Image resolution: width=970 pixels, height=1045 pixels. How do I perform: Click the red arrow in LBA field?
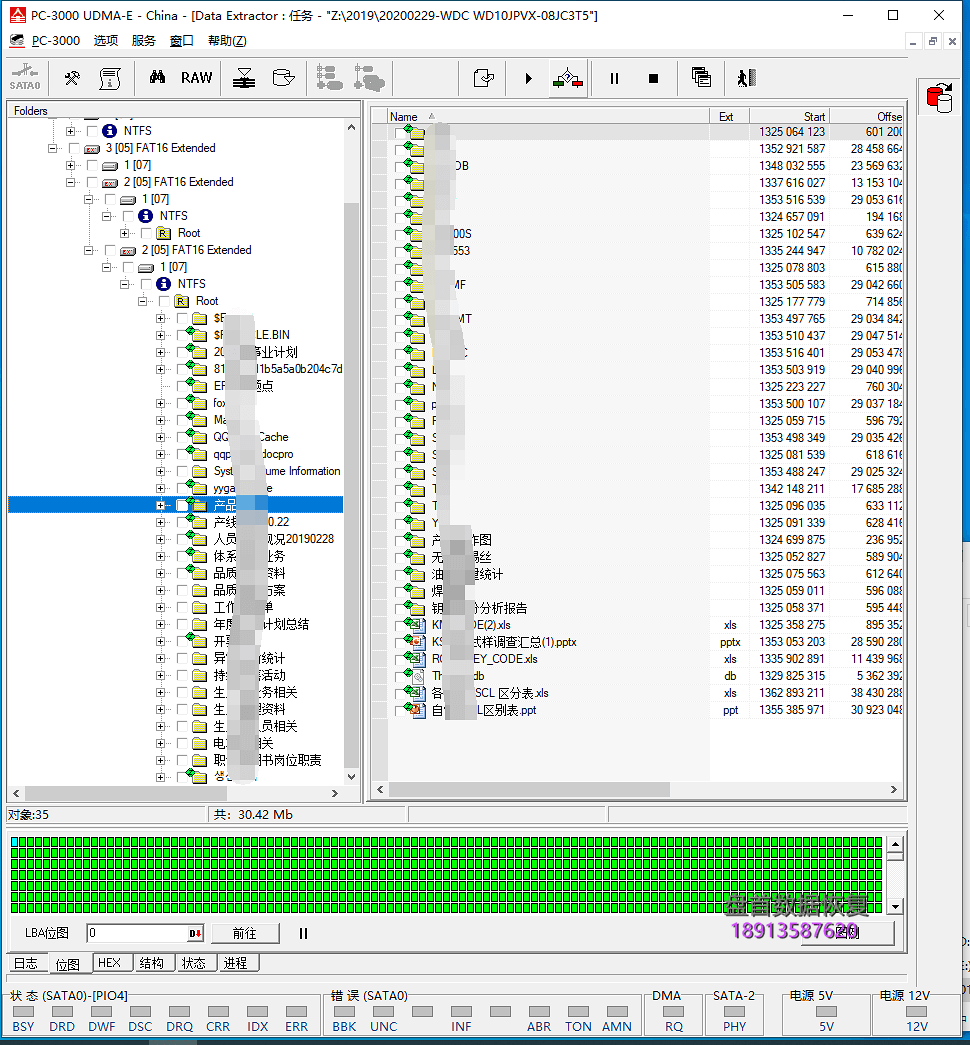point(195,933)
